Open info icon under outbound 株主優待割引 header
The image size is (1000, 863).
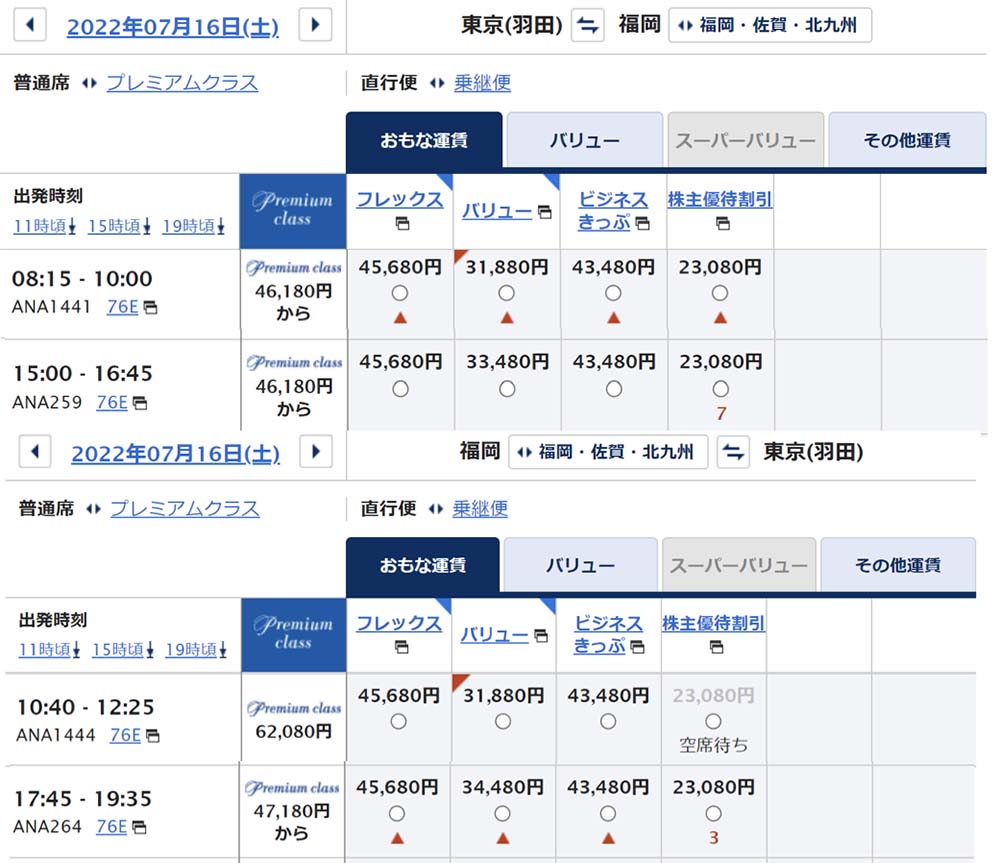[723, 224]
